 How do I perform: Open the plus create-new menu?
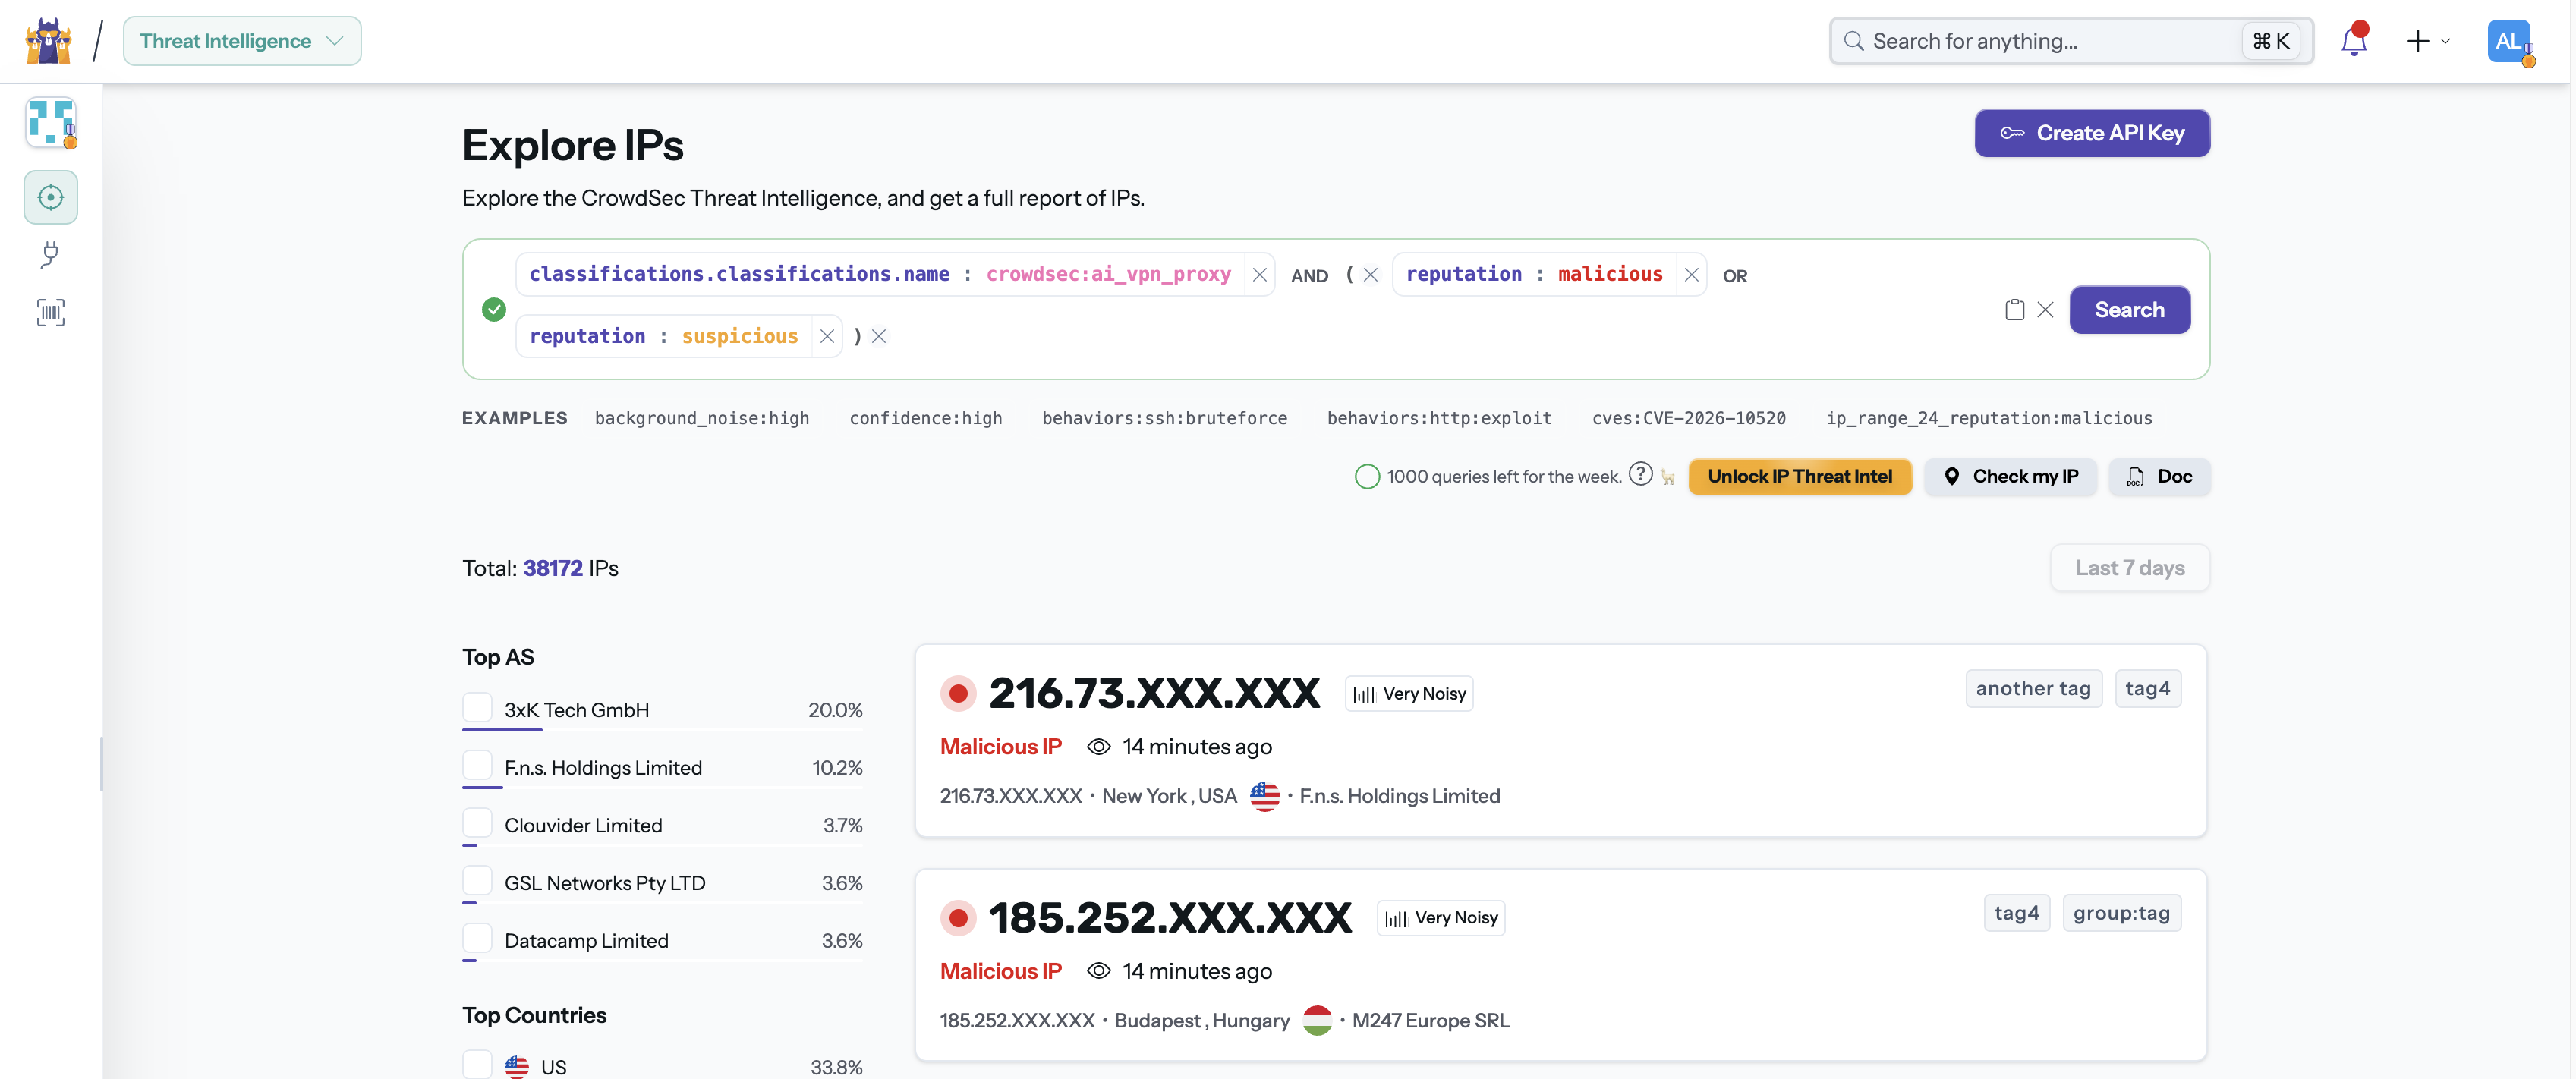2428,41
